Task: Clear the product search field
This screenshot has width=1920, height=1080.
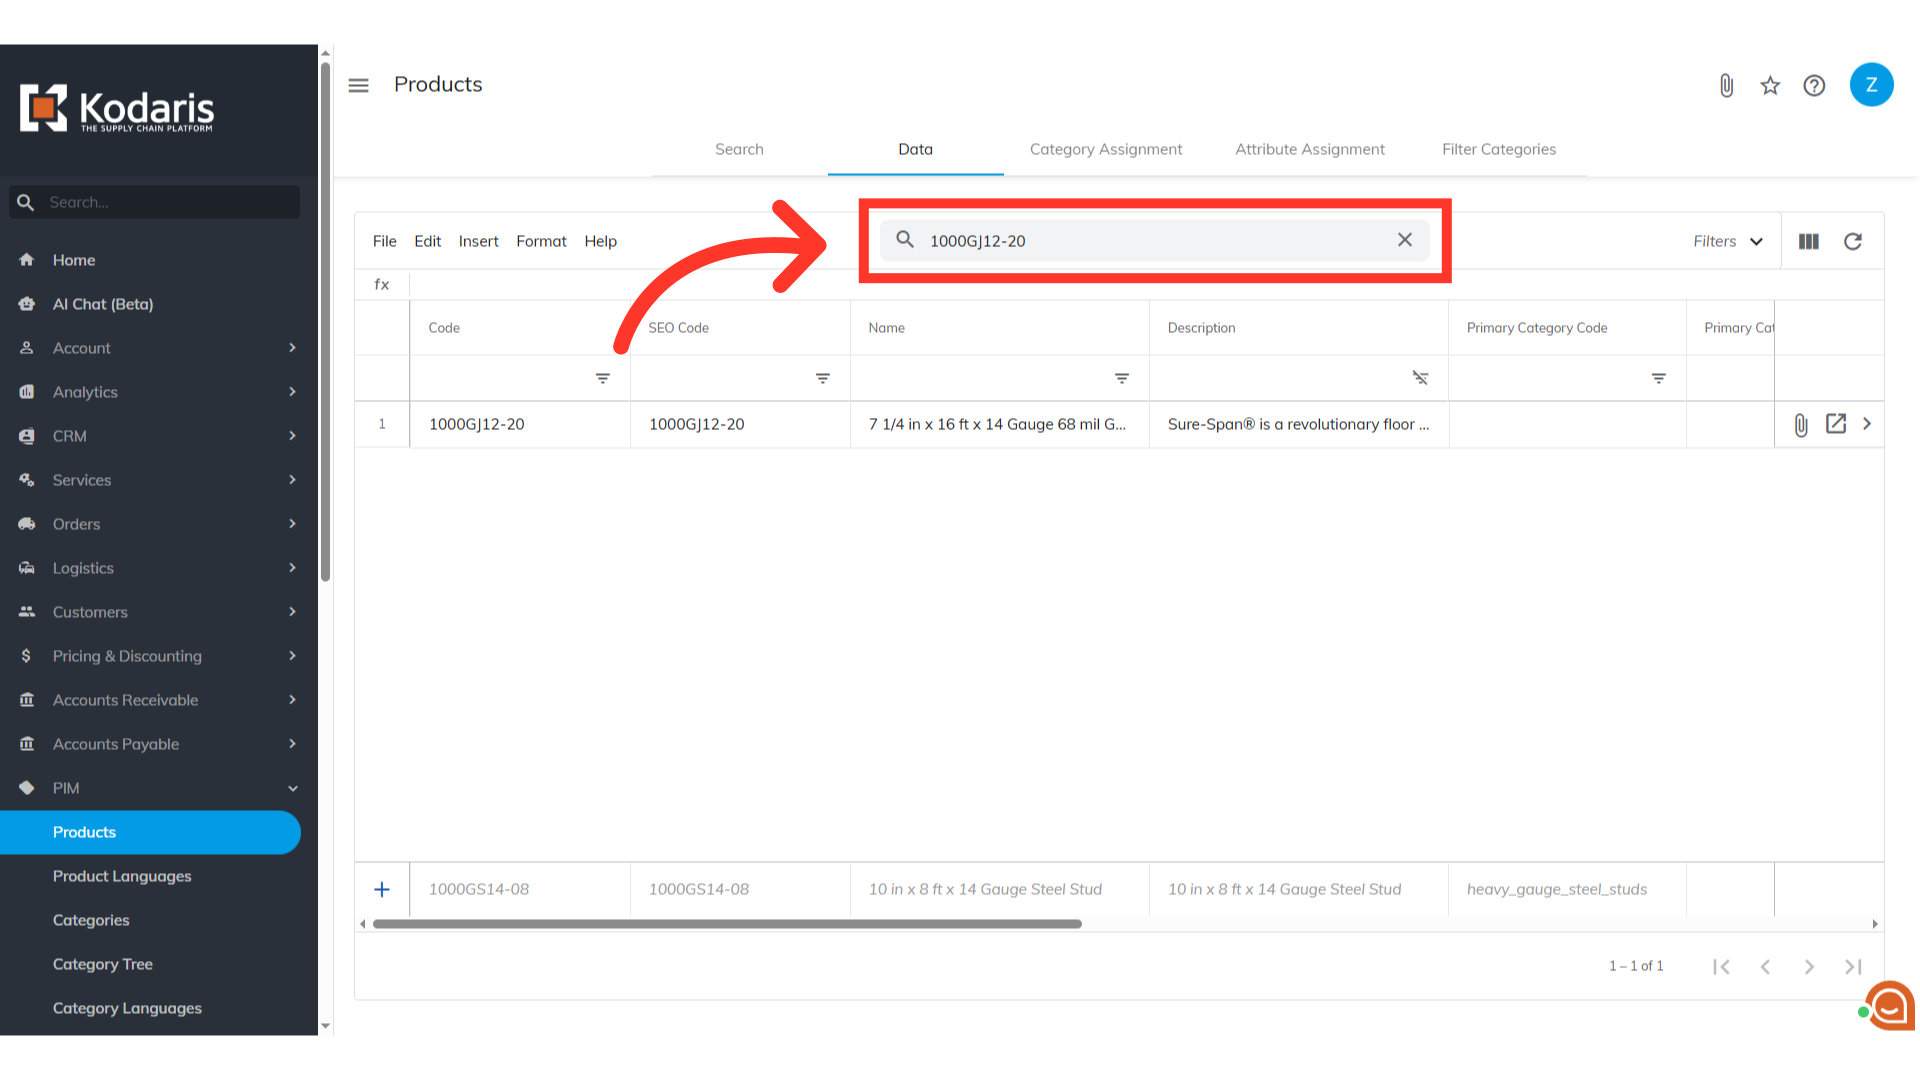Action: coord(1404,240)
